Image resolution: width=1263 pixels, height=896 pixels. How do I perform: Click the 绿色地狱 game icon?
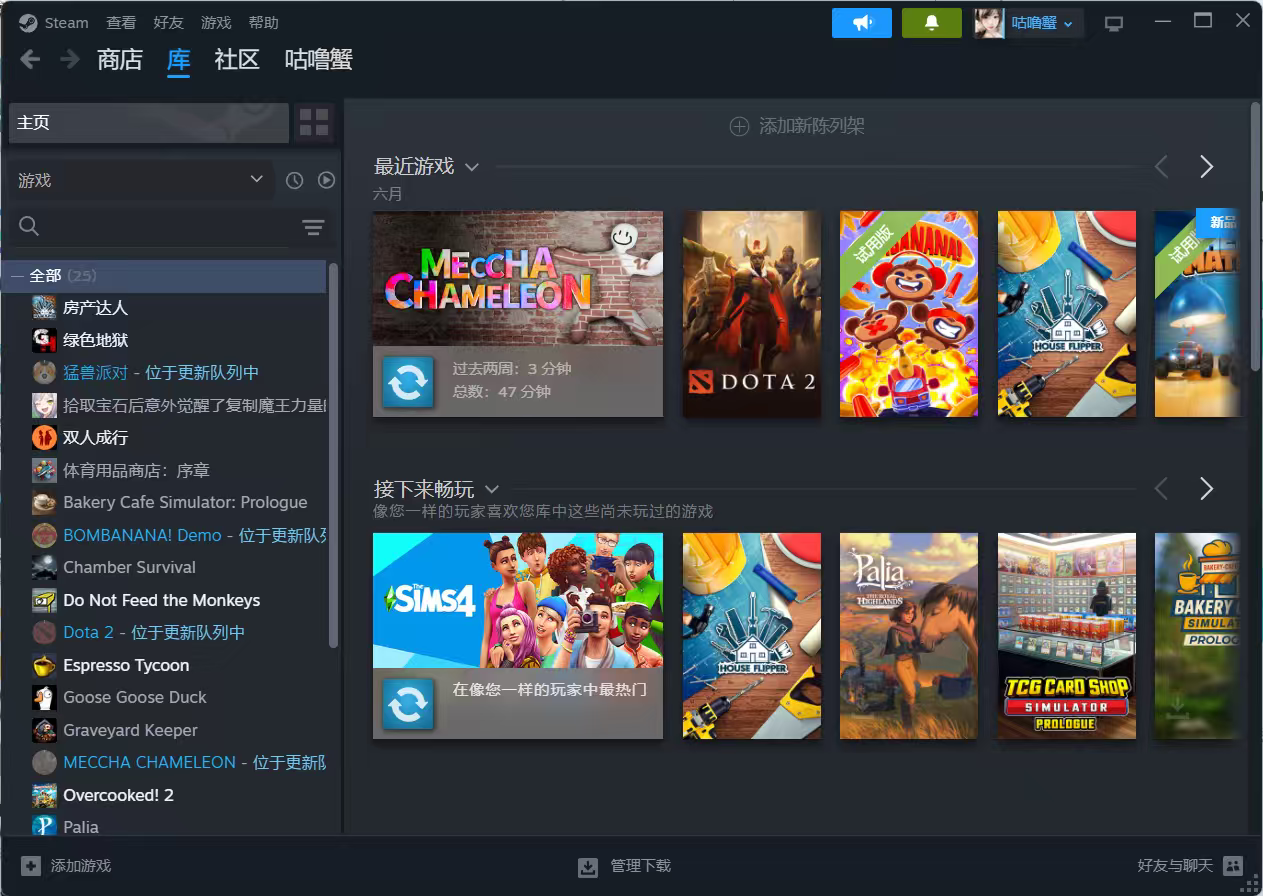tap(44, 340)
